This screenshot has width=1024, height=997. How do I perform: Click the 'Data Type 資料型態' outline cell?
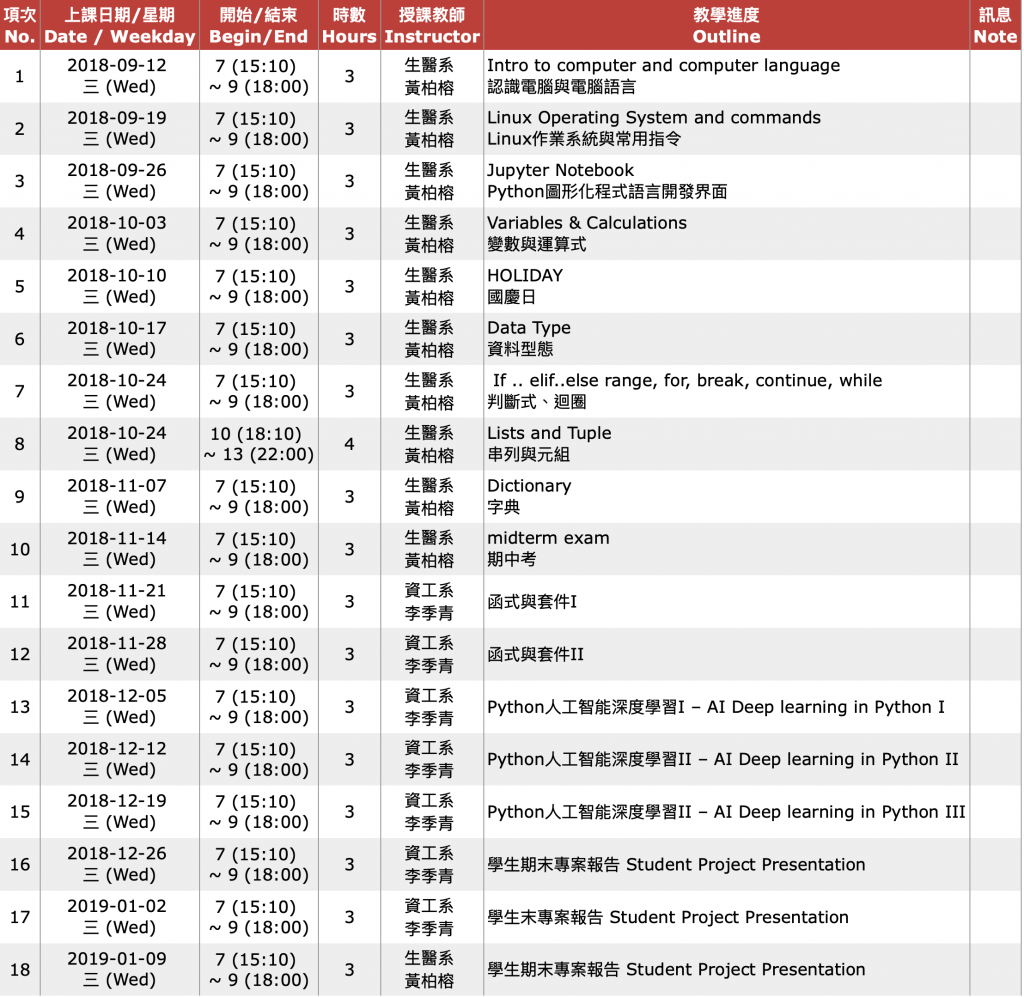(726, 339)
